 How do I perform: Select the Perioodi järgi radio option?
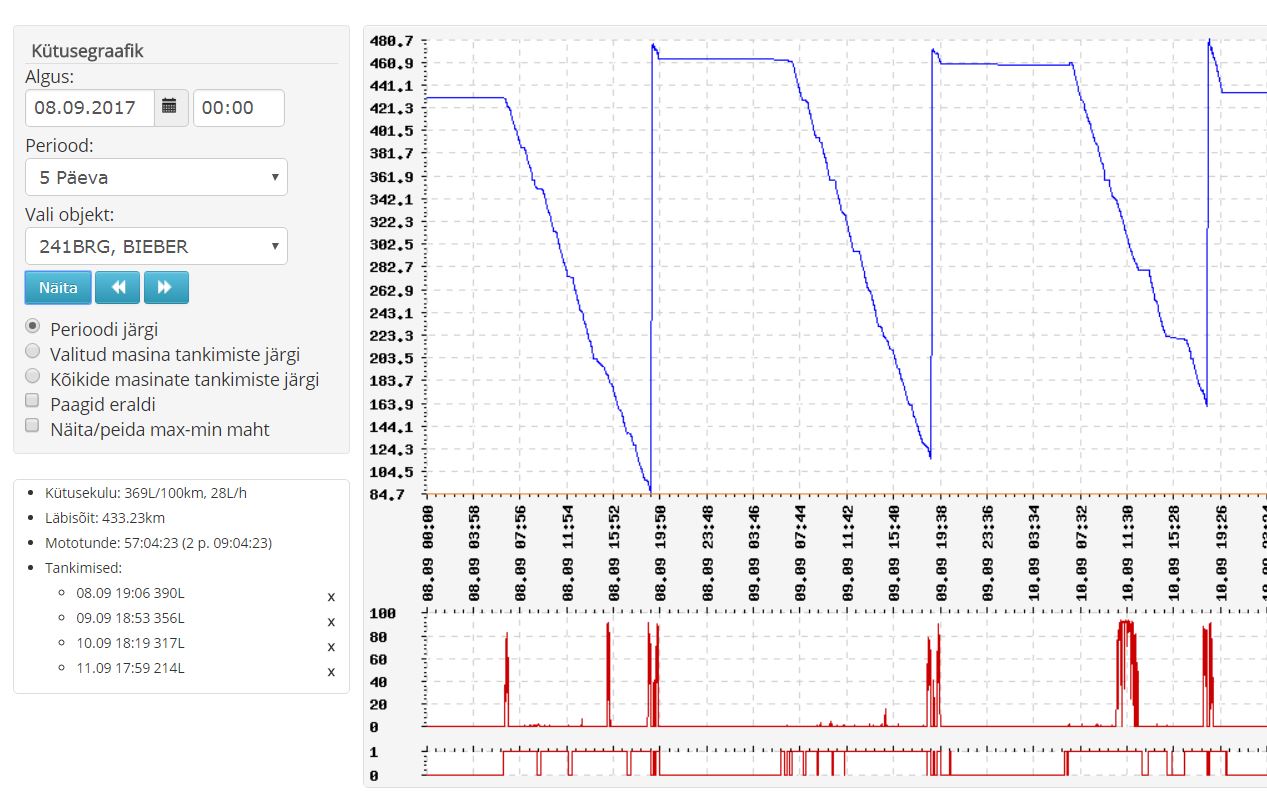coord(33,326)
